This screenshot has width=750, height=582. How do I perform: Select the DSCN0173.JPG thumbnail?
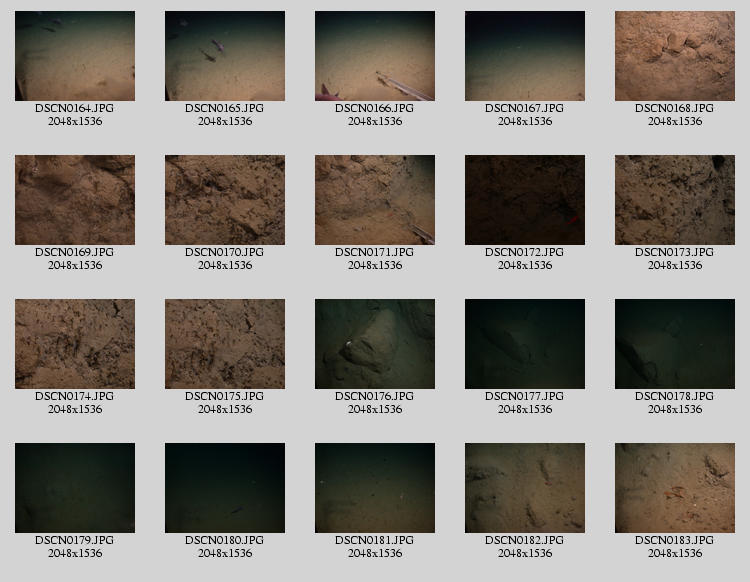(675, 200)
